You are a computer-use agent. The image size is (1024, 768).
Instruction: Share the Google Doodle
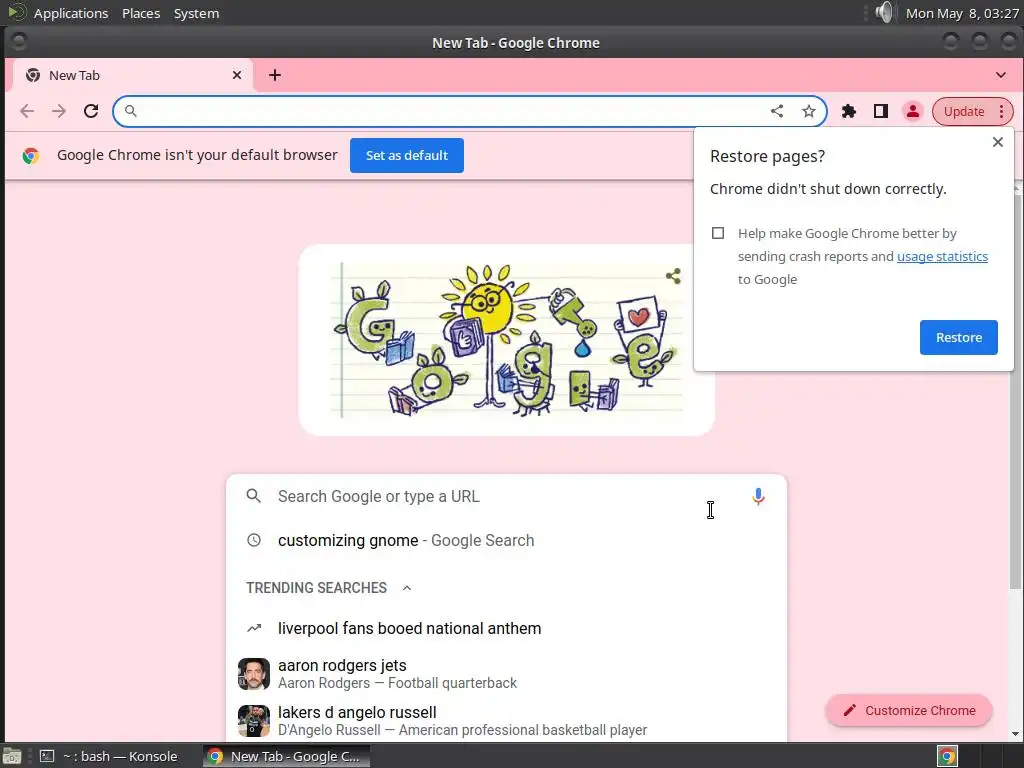tap(673, 276)
